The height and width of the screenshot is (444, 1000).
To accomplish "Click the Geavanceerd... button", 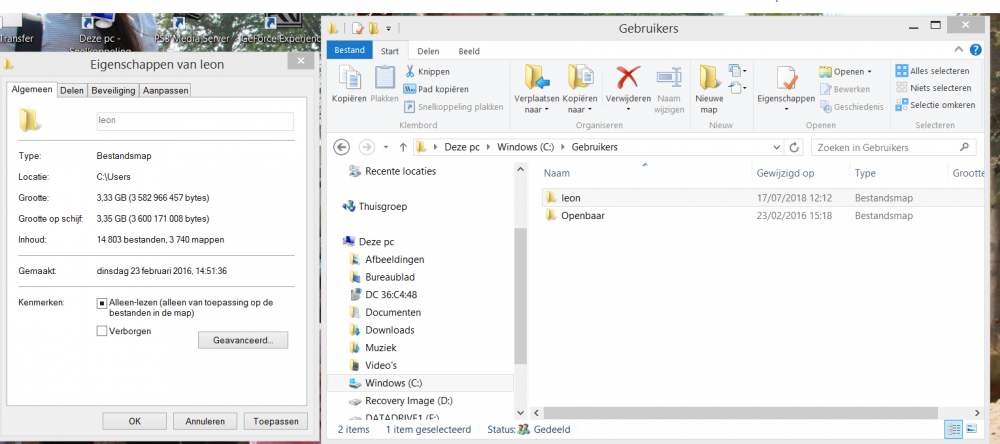I will pos(249,341).
